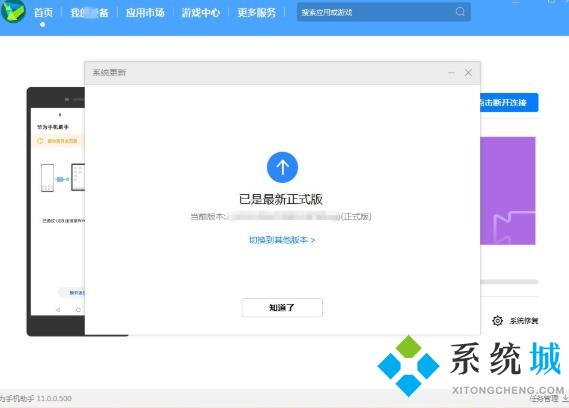Tap the back arrow on phone preview
Image resolution: width=569 pixels, height=408 pixels.
pyautogui.click(x=58, y=310)
